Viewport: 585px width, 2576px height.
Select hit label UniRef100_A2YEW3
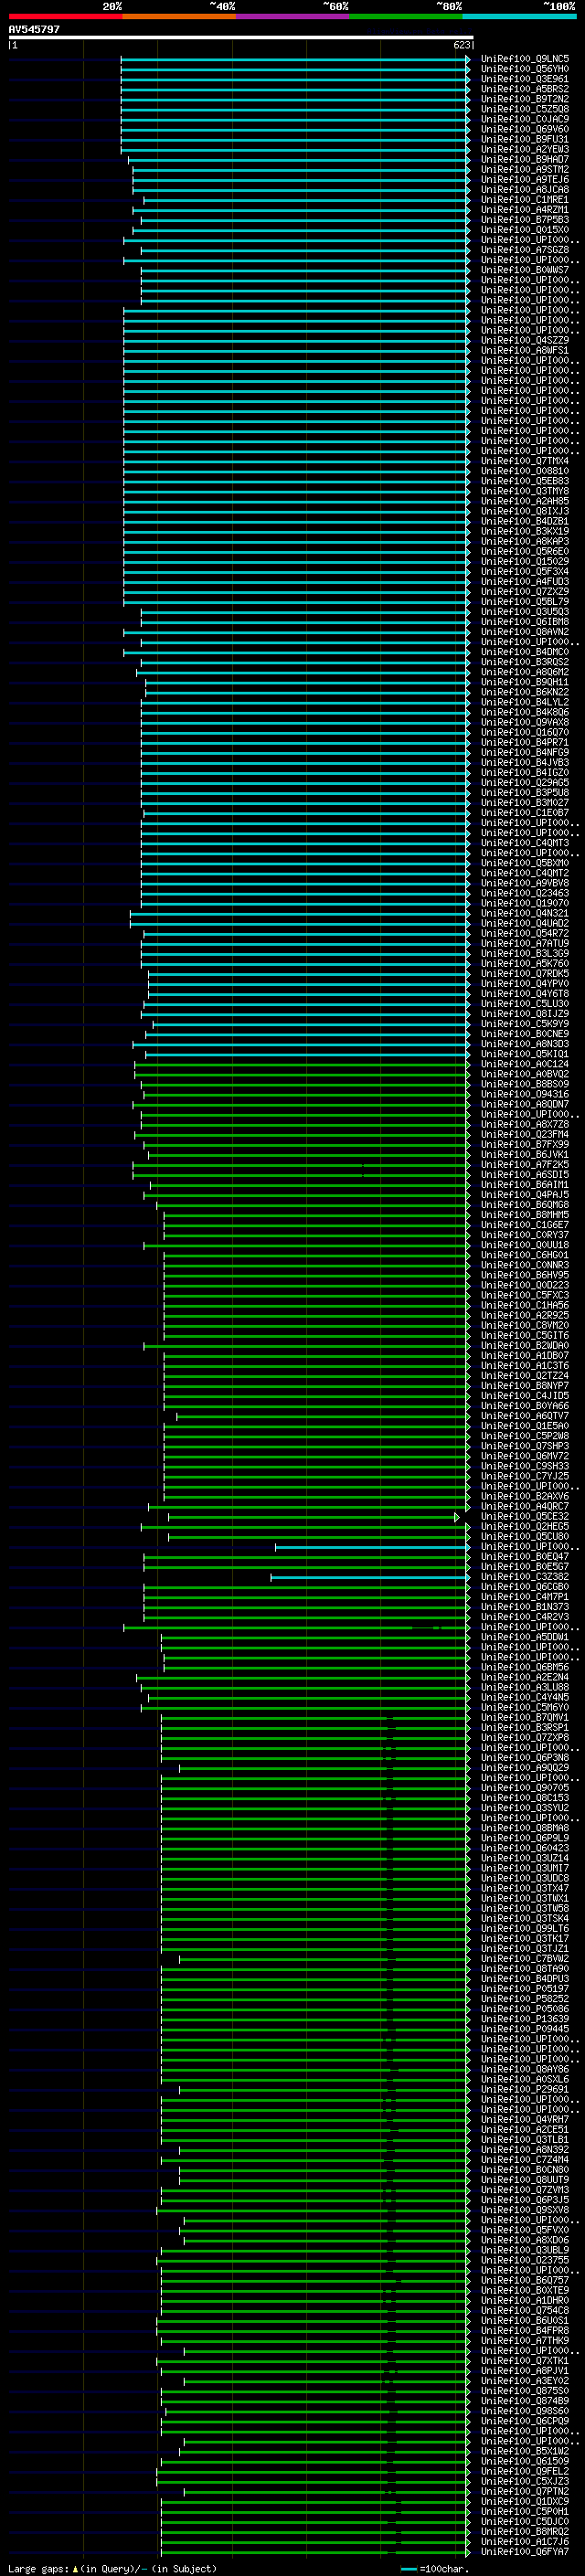(524, 149)
